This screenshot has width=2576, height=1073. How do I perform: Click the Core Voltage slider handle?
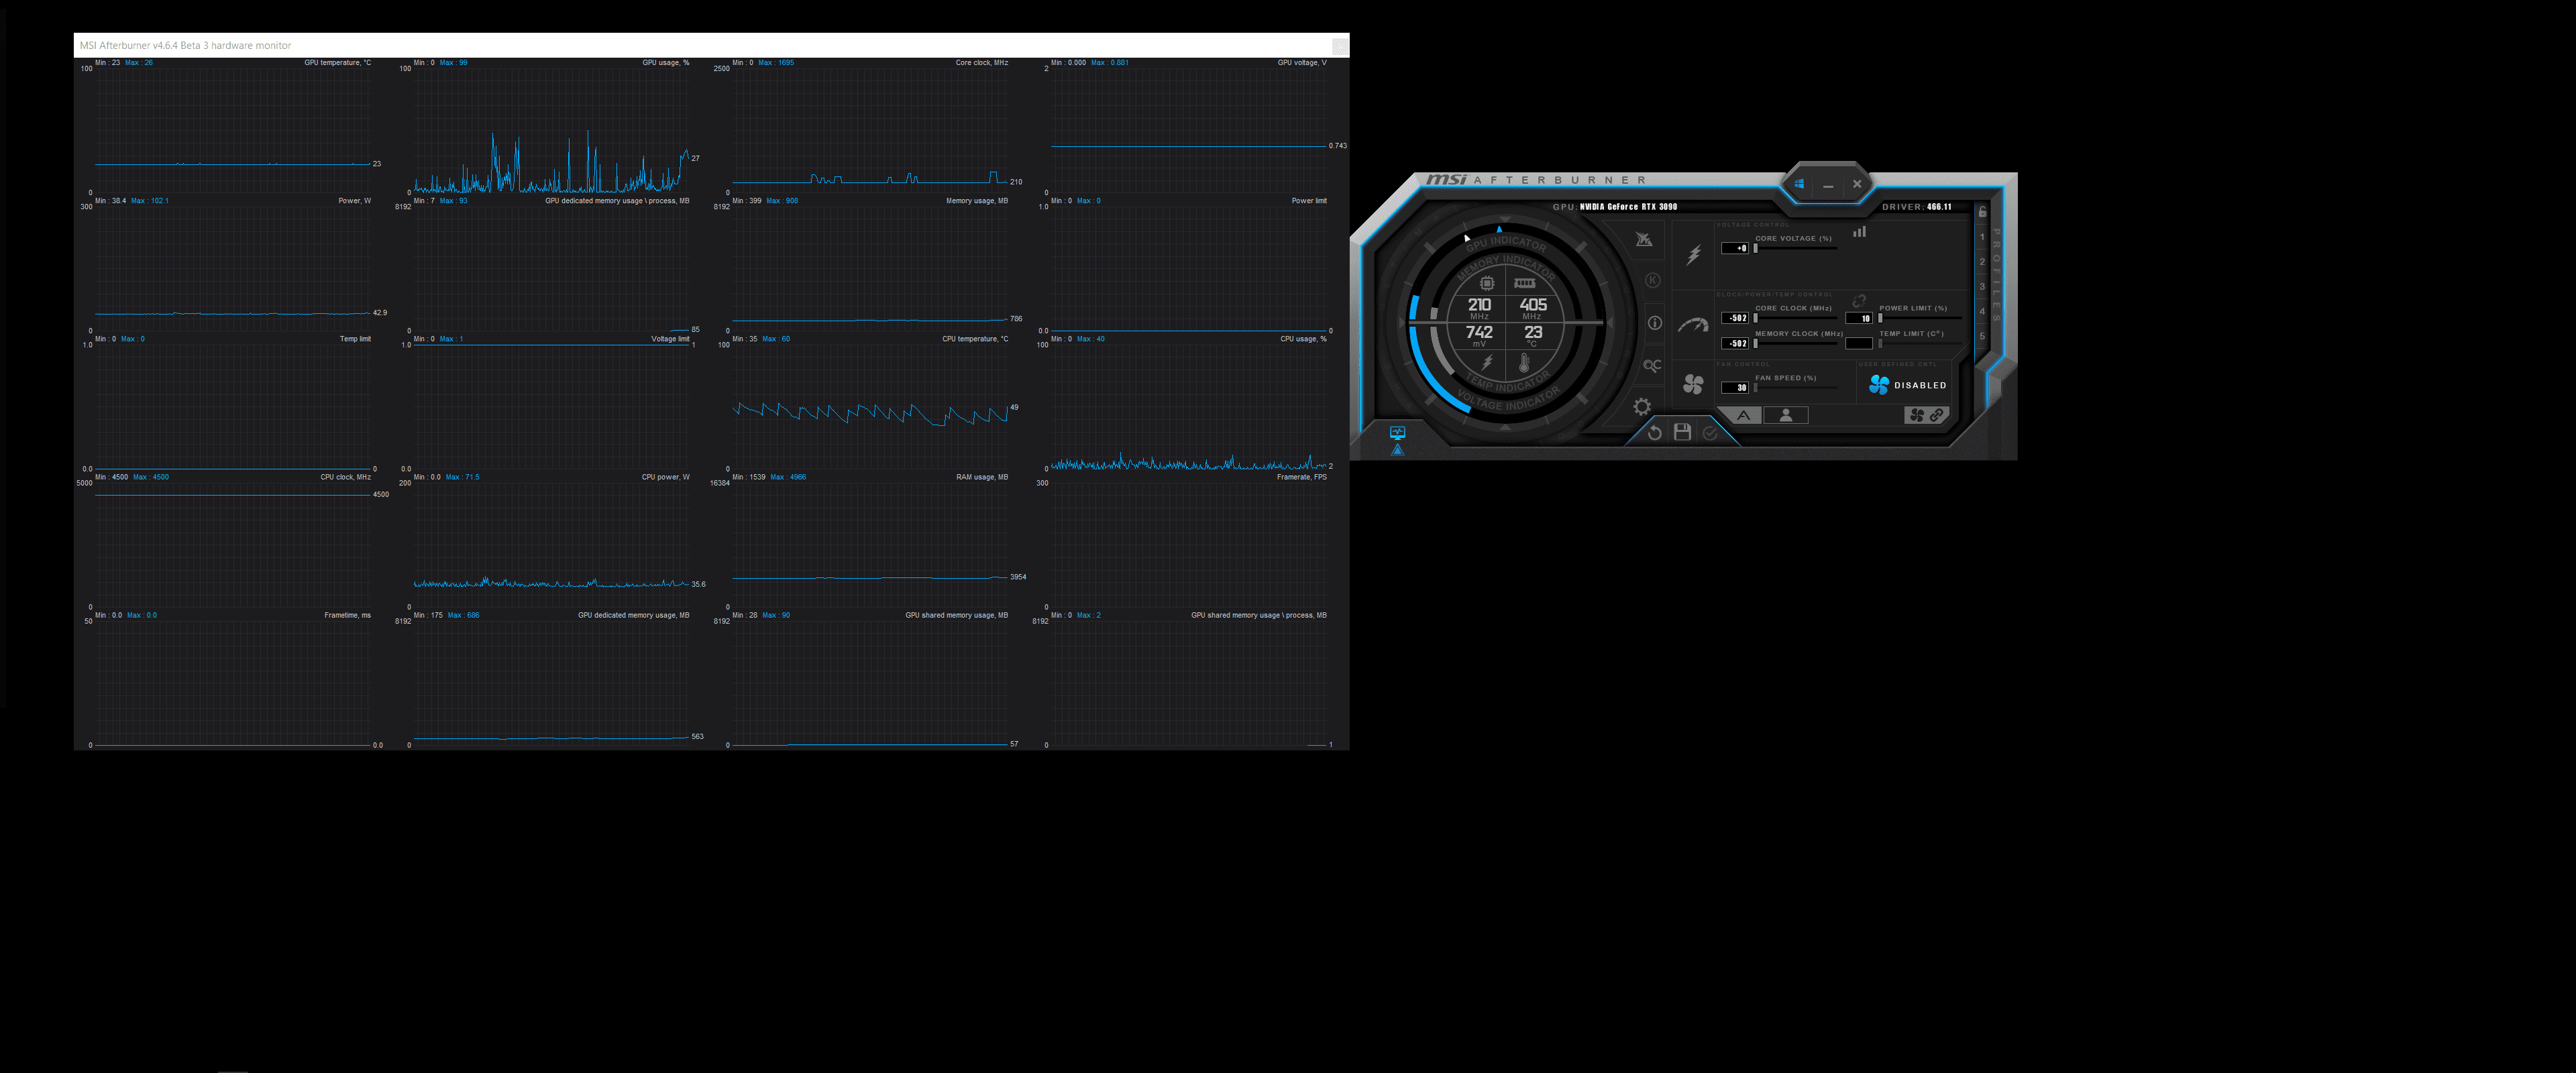coord(1756,248)
